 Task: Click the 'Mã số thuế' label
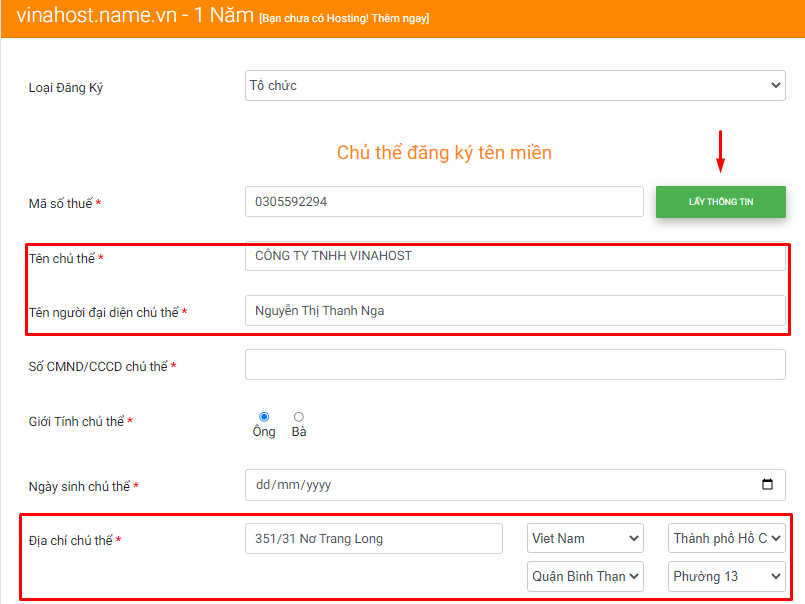tap(61, 203)
